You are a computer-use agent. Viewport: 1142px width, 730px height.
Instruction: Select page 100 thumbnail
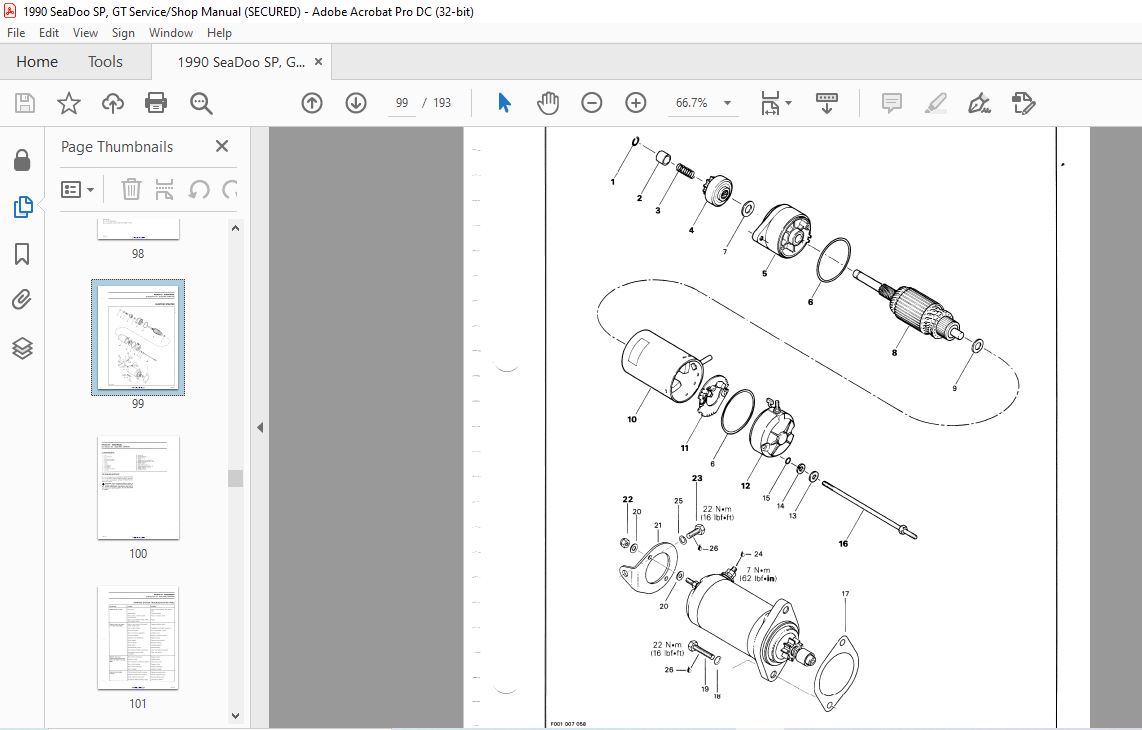[x=138, y=487]
